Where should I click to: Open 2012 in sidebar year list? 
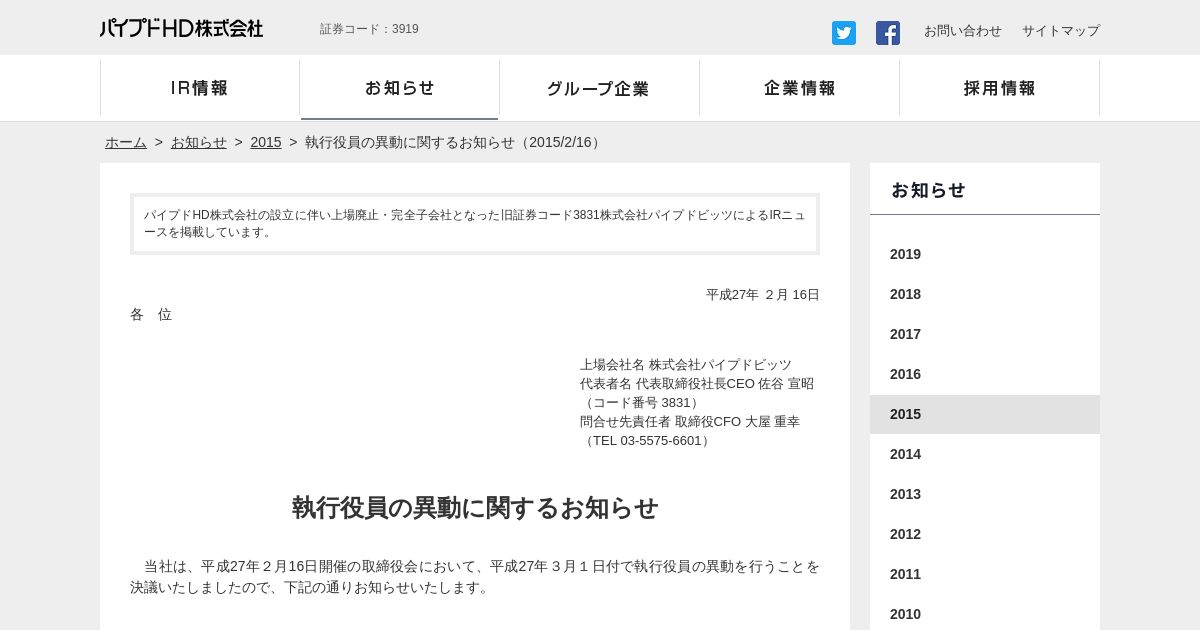tap(985, 534)
